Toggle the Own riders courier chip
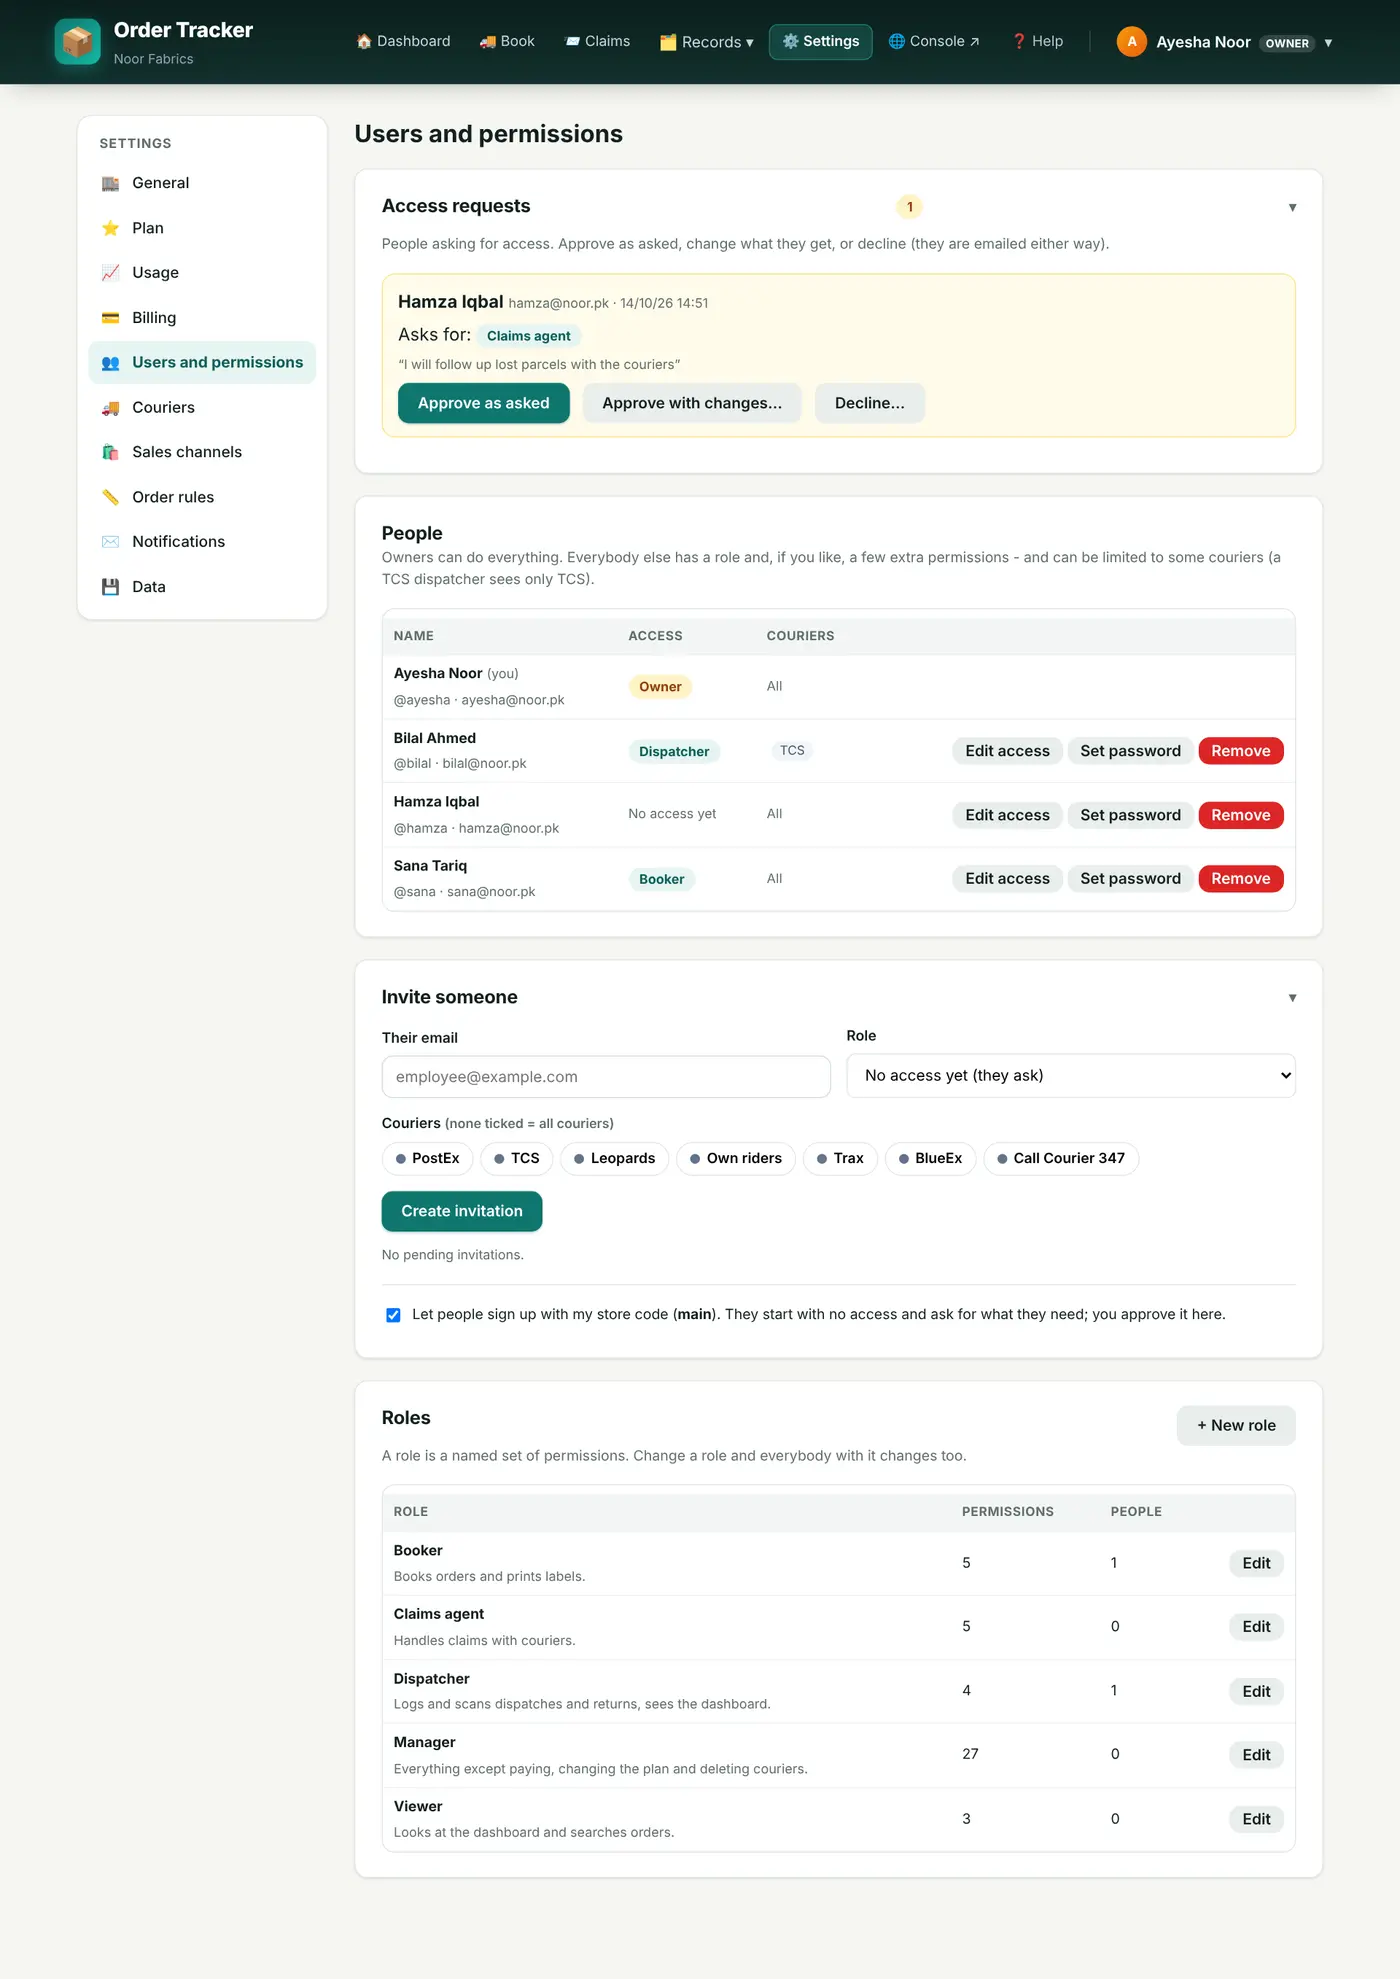This screenshot has height=1979, width=1400. (736, 1159)
